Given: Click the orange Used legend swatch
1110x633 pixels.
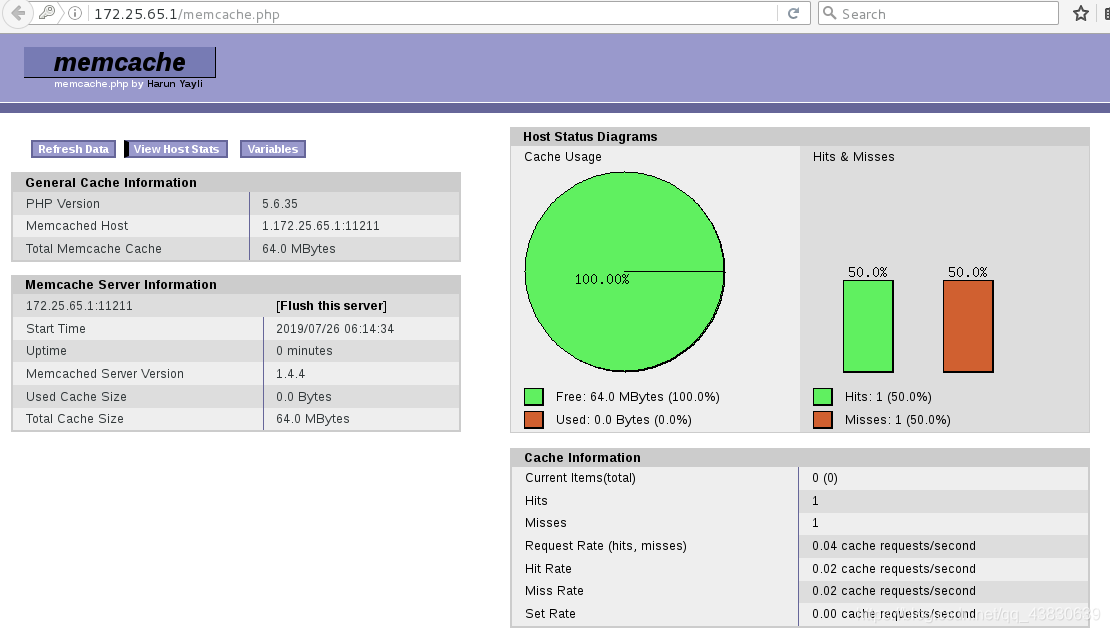Looking at the screenshot, I should tap(534, 420).
